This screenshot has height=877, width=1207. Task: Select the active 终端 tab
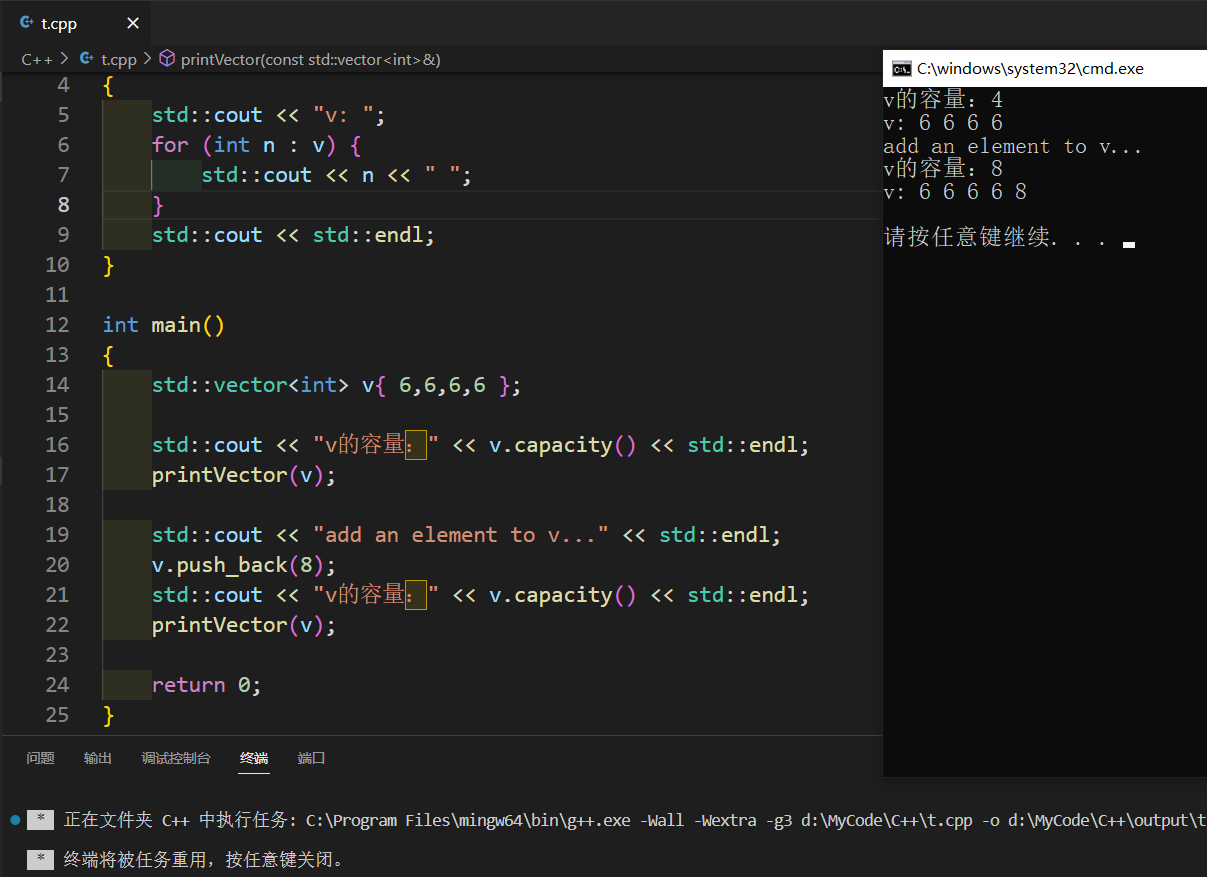point(253,758)
